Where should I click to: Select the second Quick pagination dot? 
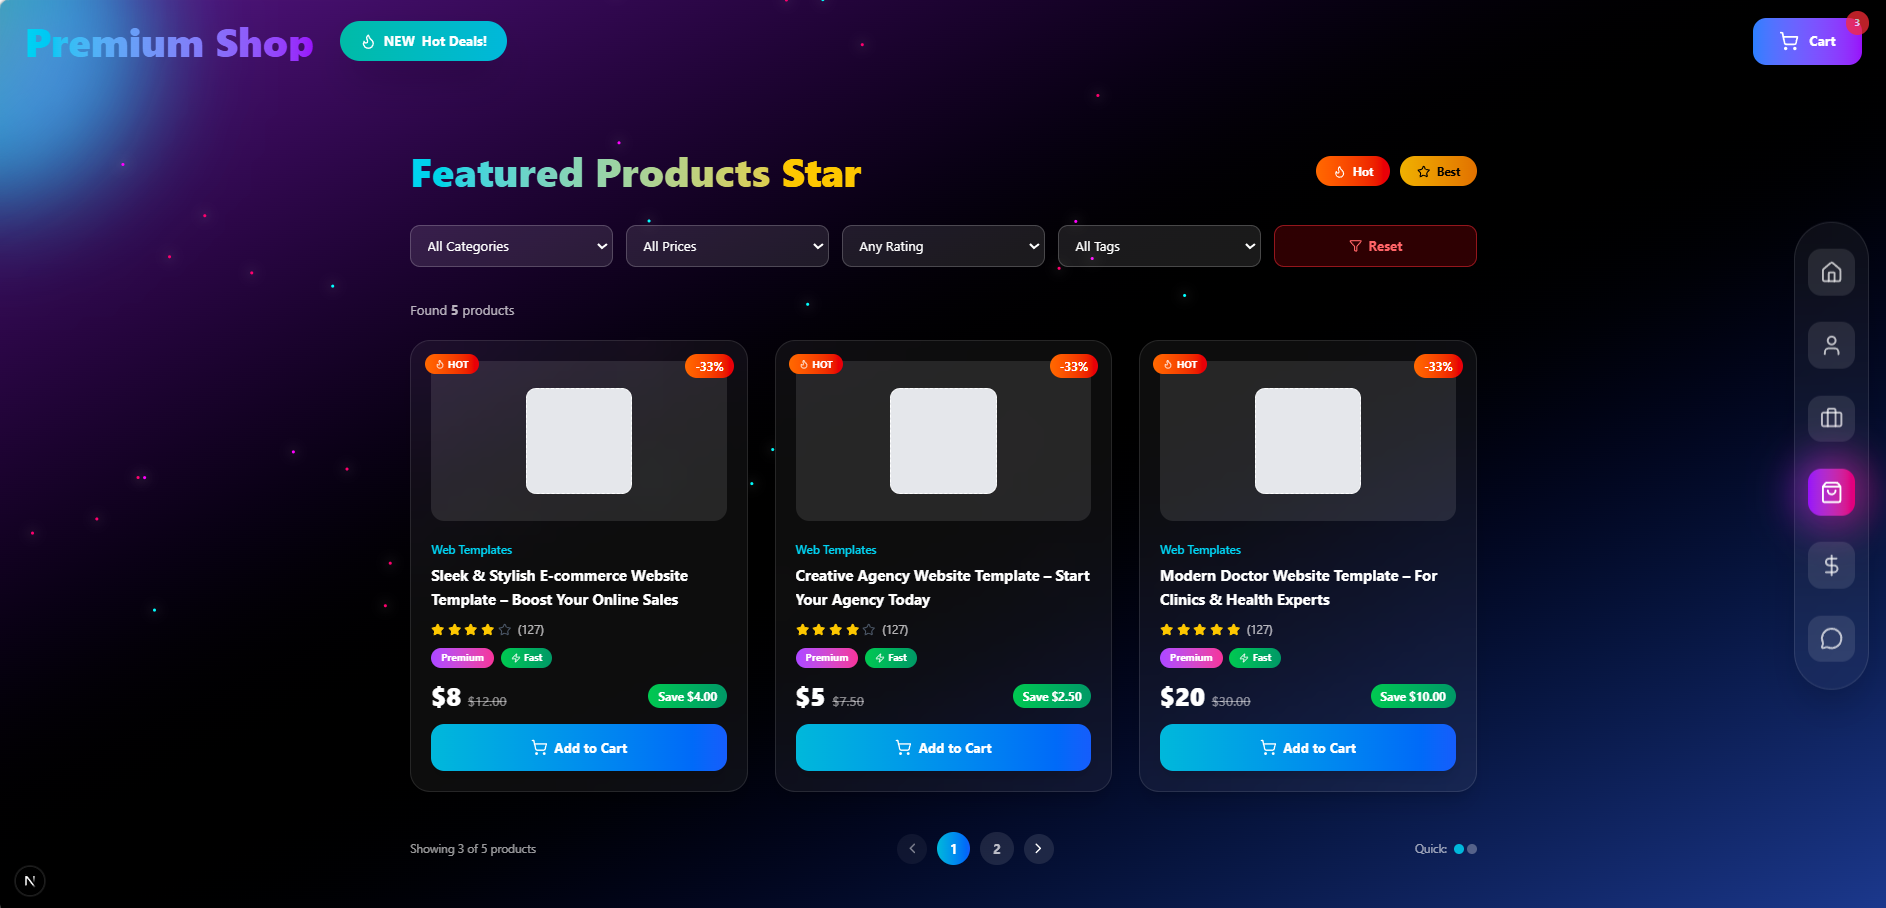1472,849
